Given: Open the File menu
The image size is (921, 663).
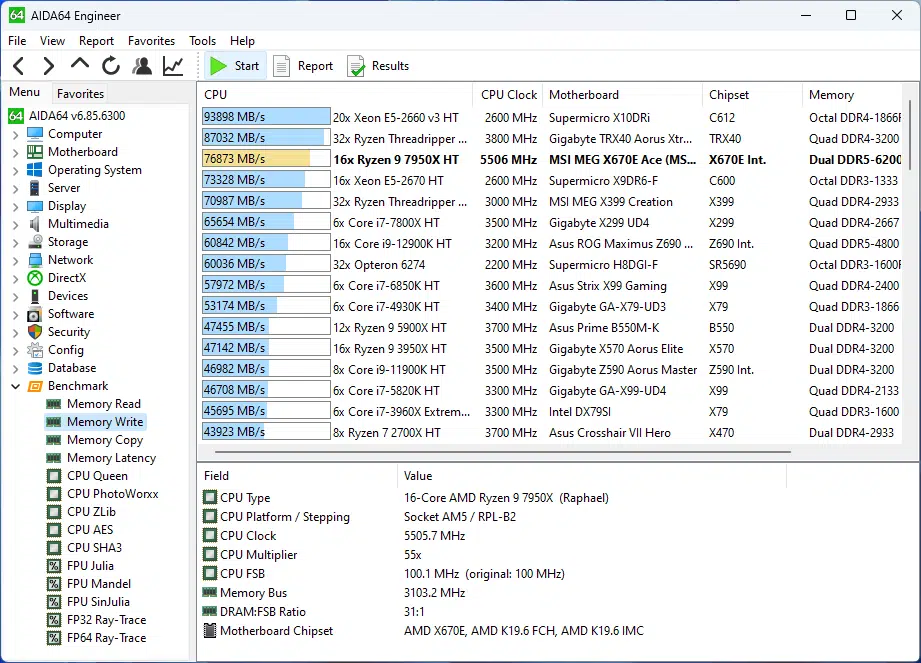Looking at the screenshot, I should click(17, 41).
